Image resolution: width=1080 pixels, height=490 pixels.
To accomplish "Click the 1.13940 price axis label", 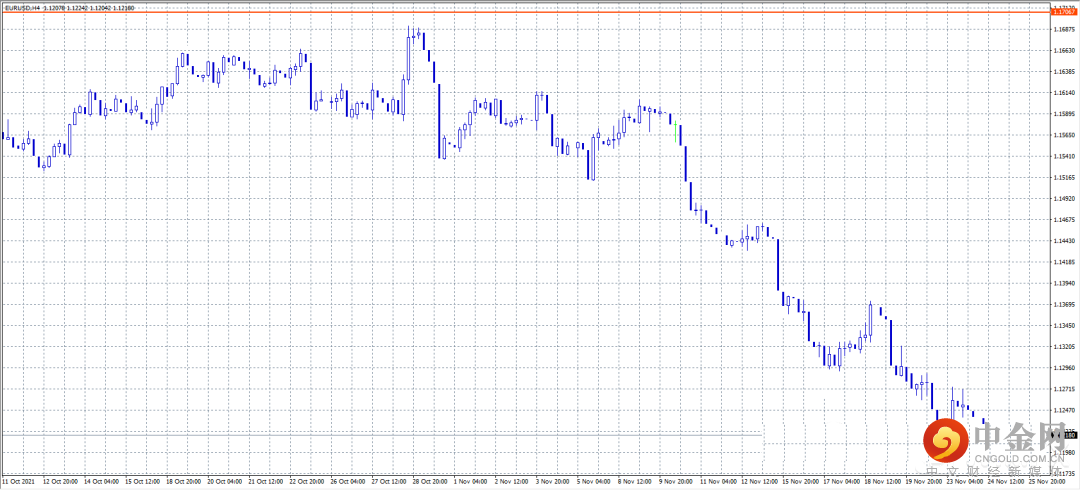I will [1066, 283].
